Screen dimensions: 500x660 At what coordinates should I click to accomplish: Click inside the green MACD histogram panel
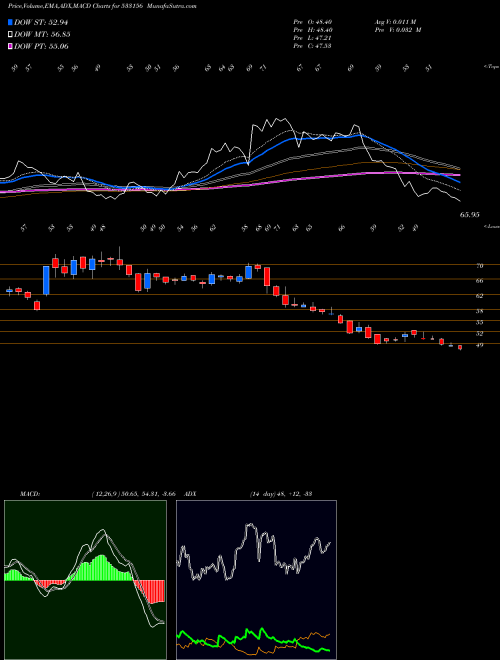[85, 580]
